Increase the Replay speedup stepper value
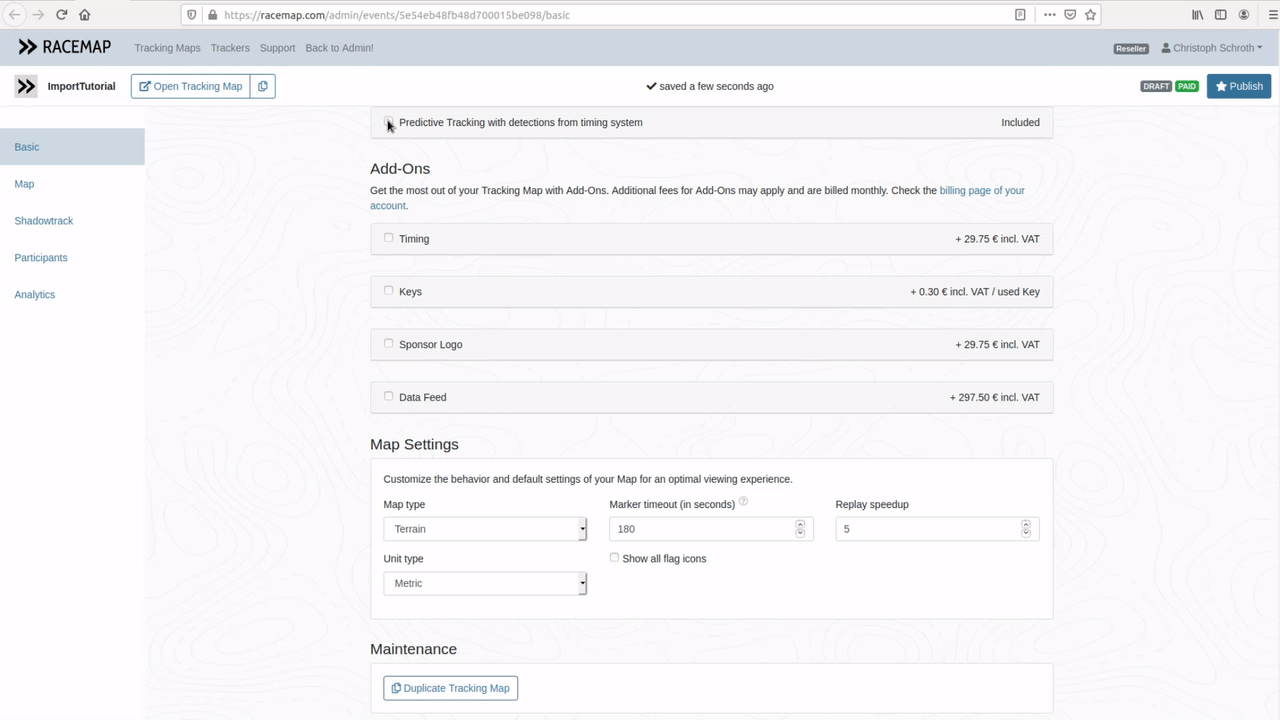The image size is (1280, 720). [1026, 524]
